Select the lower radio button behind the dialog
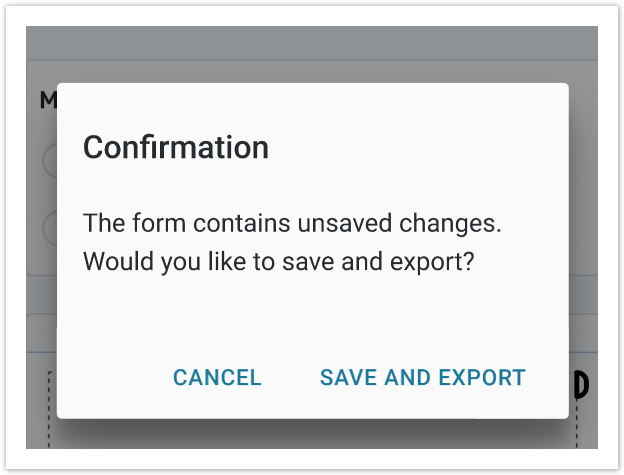624x475 pixels. click(49, 229)
